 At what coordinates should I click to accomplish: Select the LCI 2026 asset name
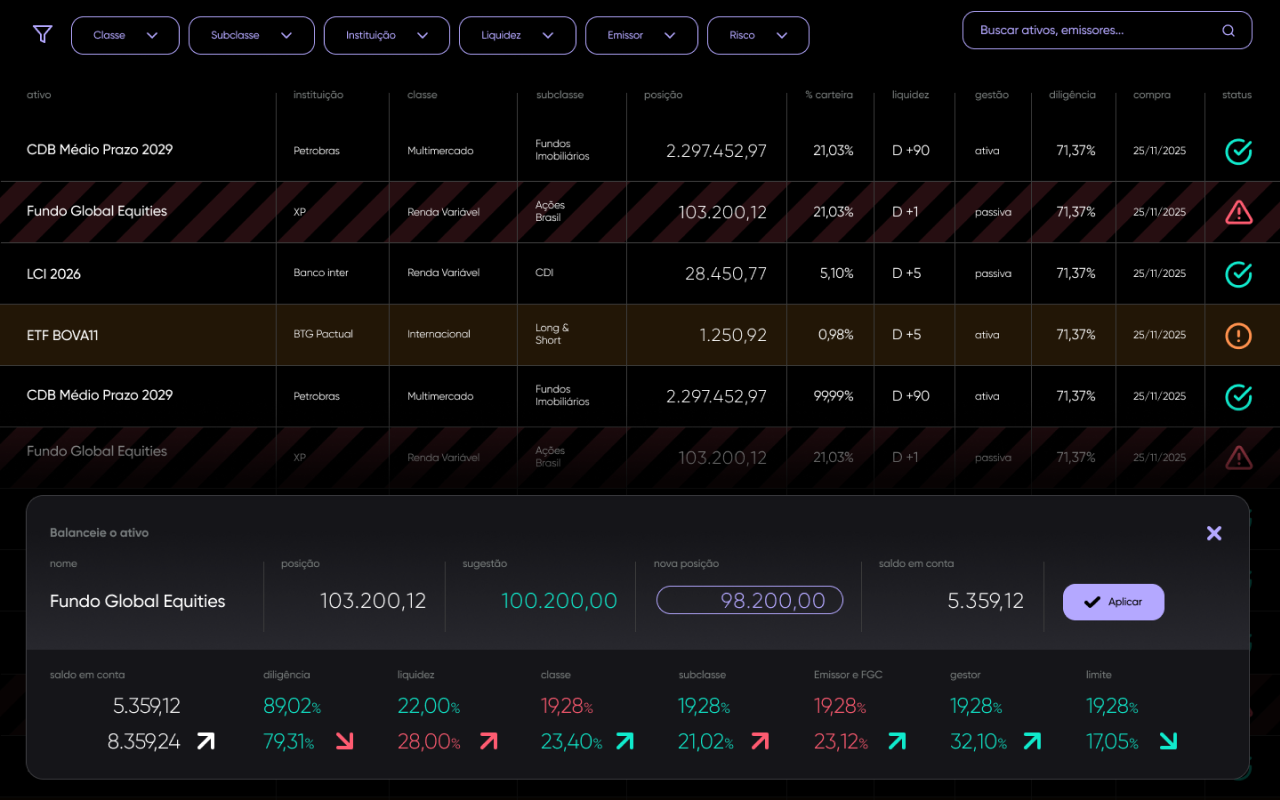pyautogui.click(x=54, y=274)
